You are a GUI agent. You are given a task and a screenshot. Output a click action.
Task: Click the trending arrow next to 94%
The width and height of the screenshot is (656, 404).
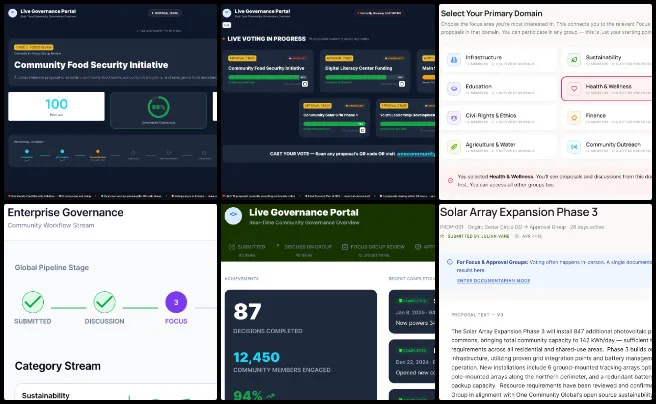(270, 395)
